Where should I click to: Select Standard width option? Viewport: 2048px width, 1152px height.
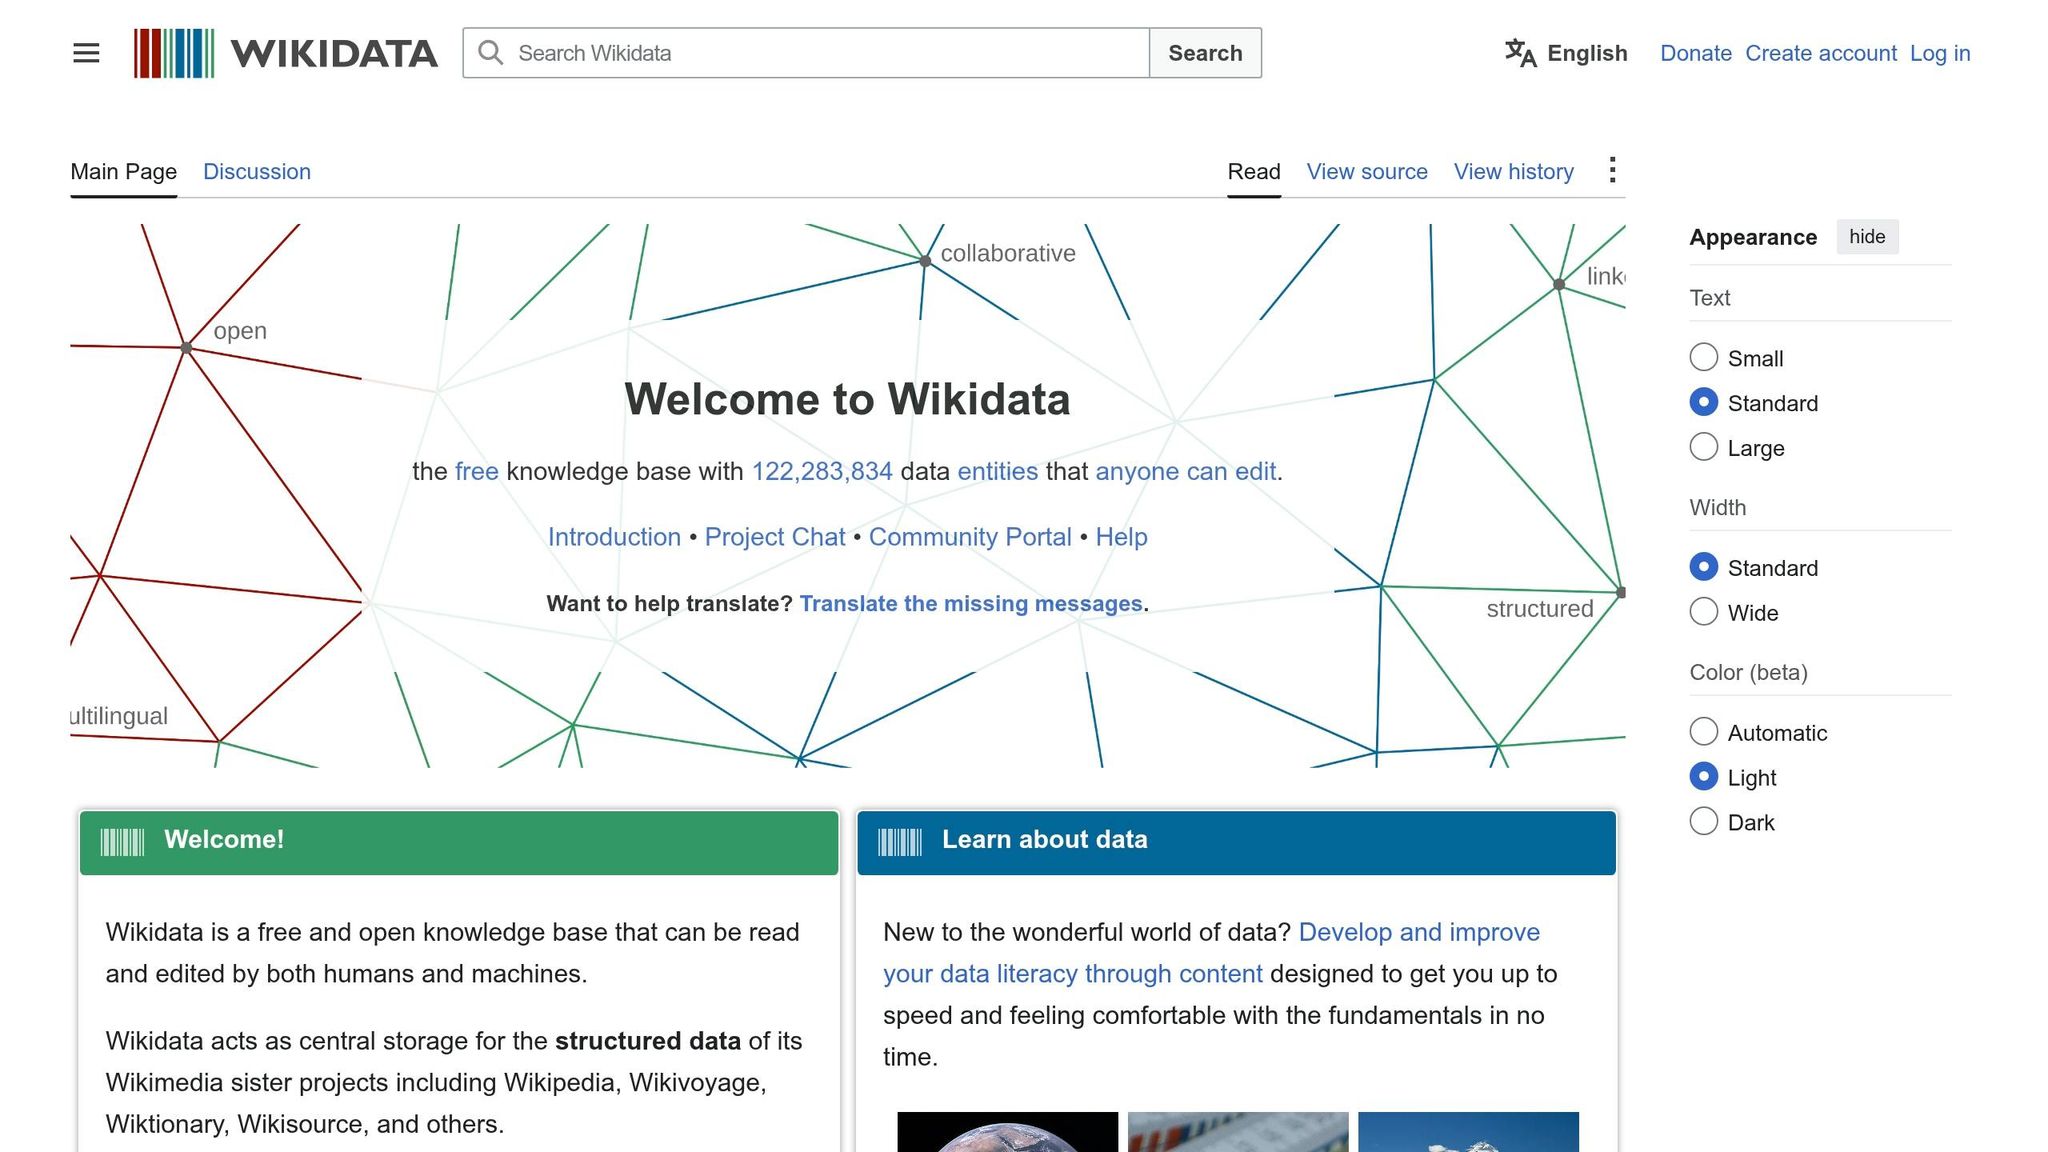point(1704,567)
